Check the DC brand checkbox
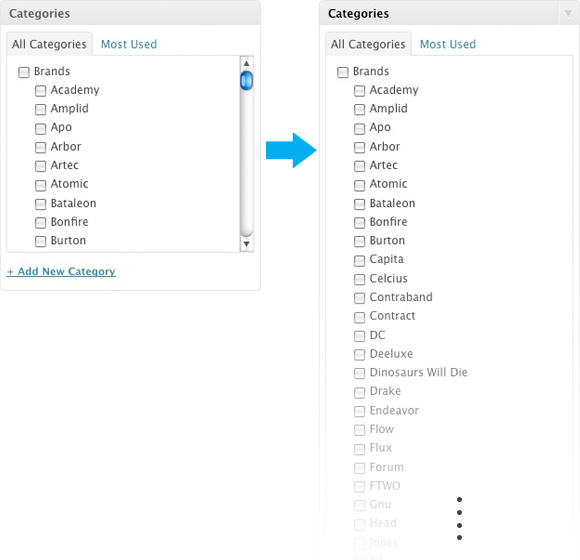This screenshot has width=580, height=560. (359, 336)
